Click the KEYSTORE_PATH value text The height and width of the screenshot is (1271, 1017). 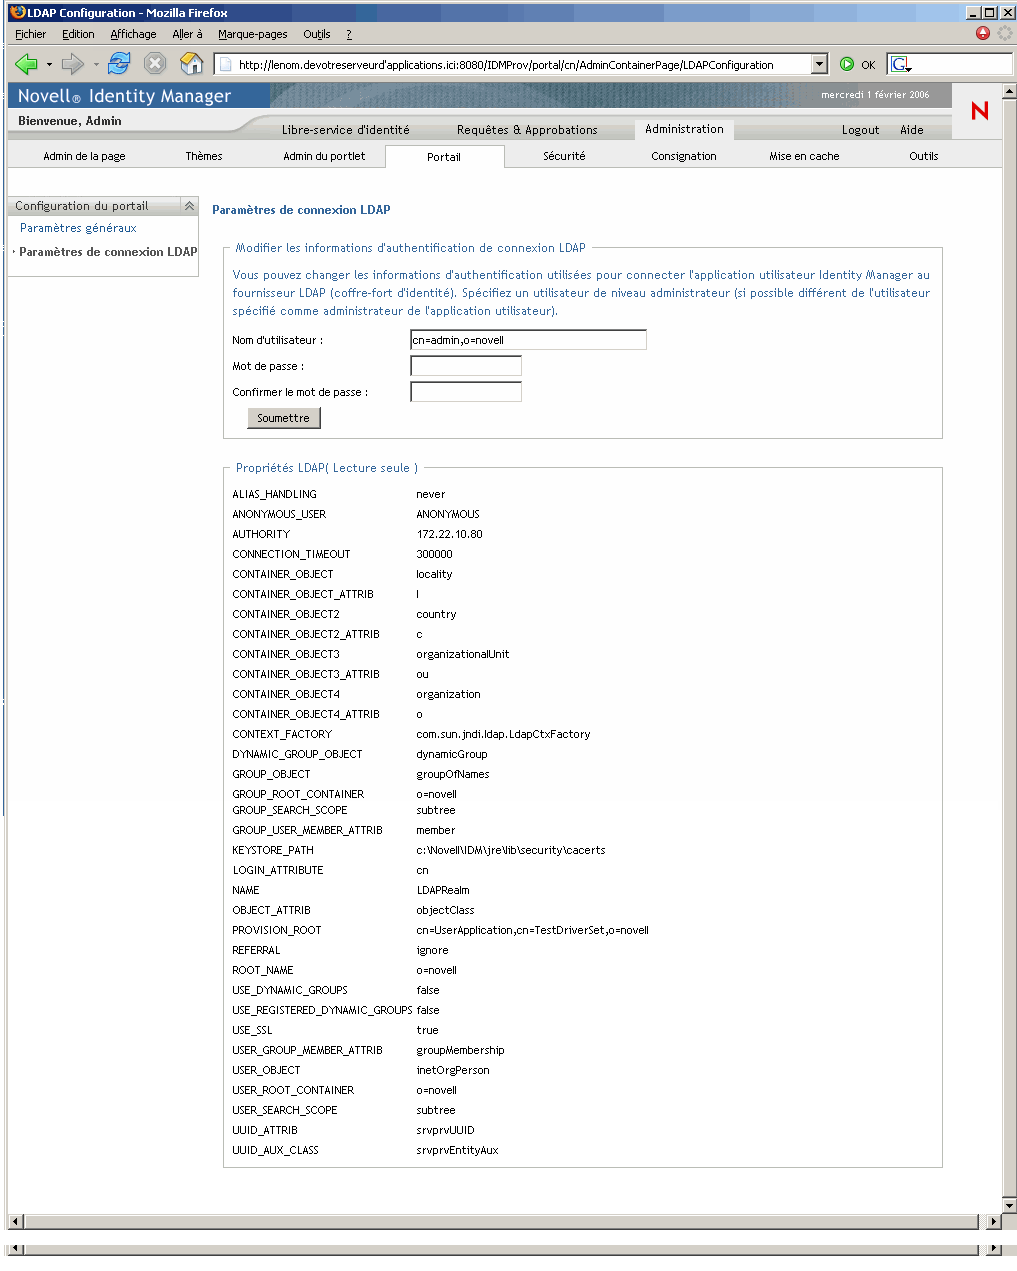pyautogui.click(x=511, y=850)
